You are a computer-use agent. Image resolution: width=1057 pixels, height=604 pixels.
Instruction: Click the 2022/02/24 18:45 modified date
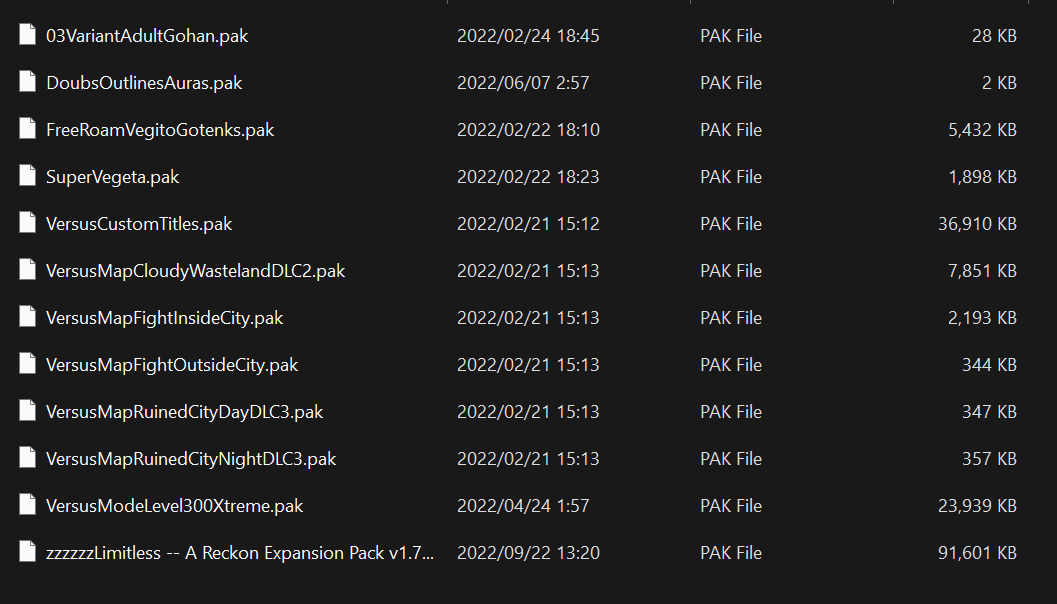point(528,36)
